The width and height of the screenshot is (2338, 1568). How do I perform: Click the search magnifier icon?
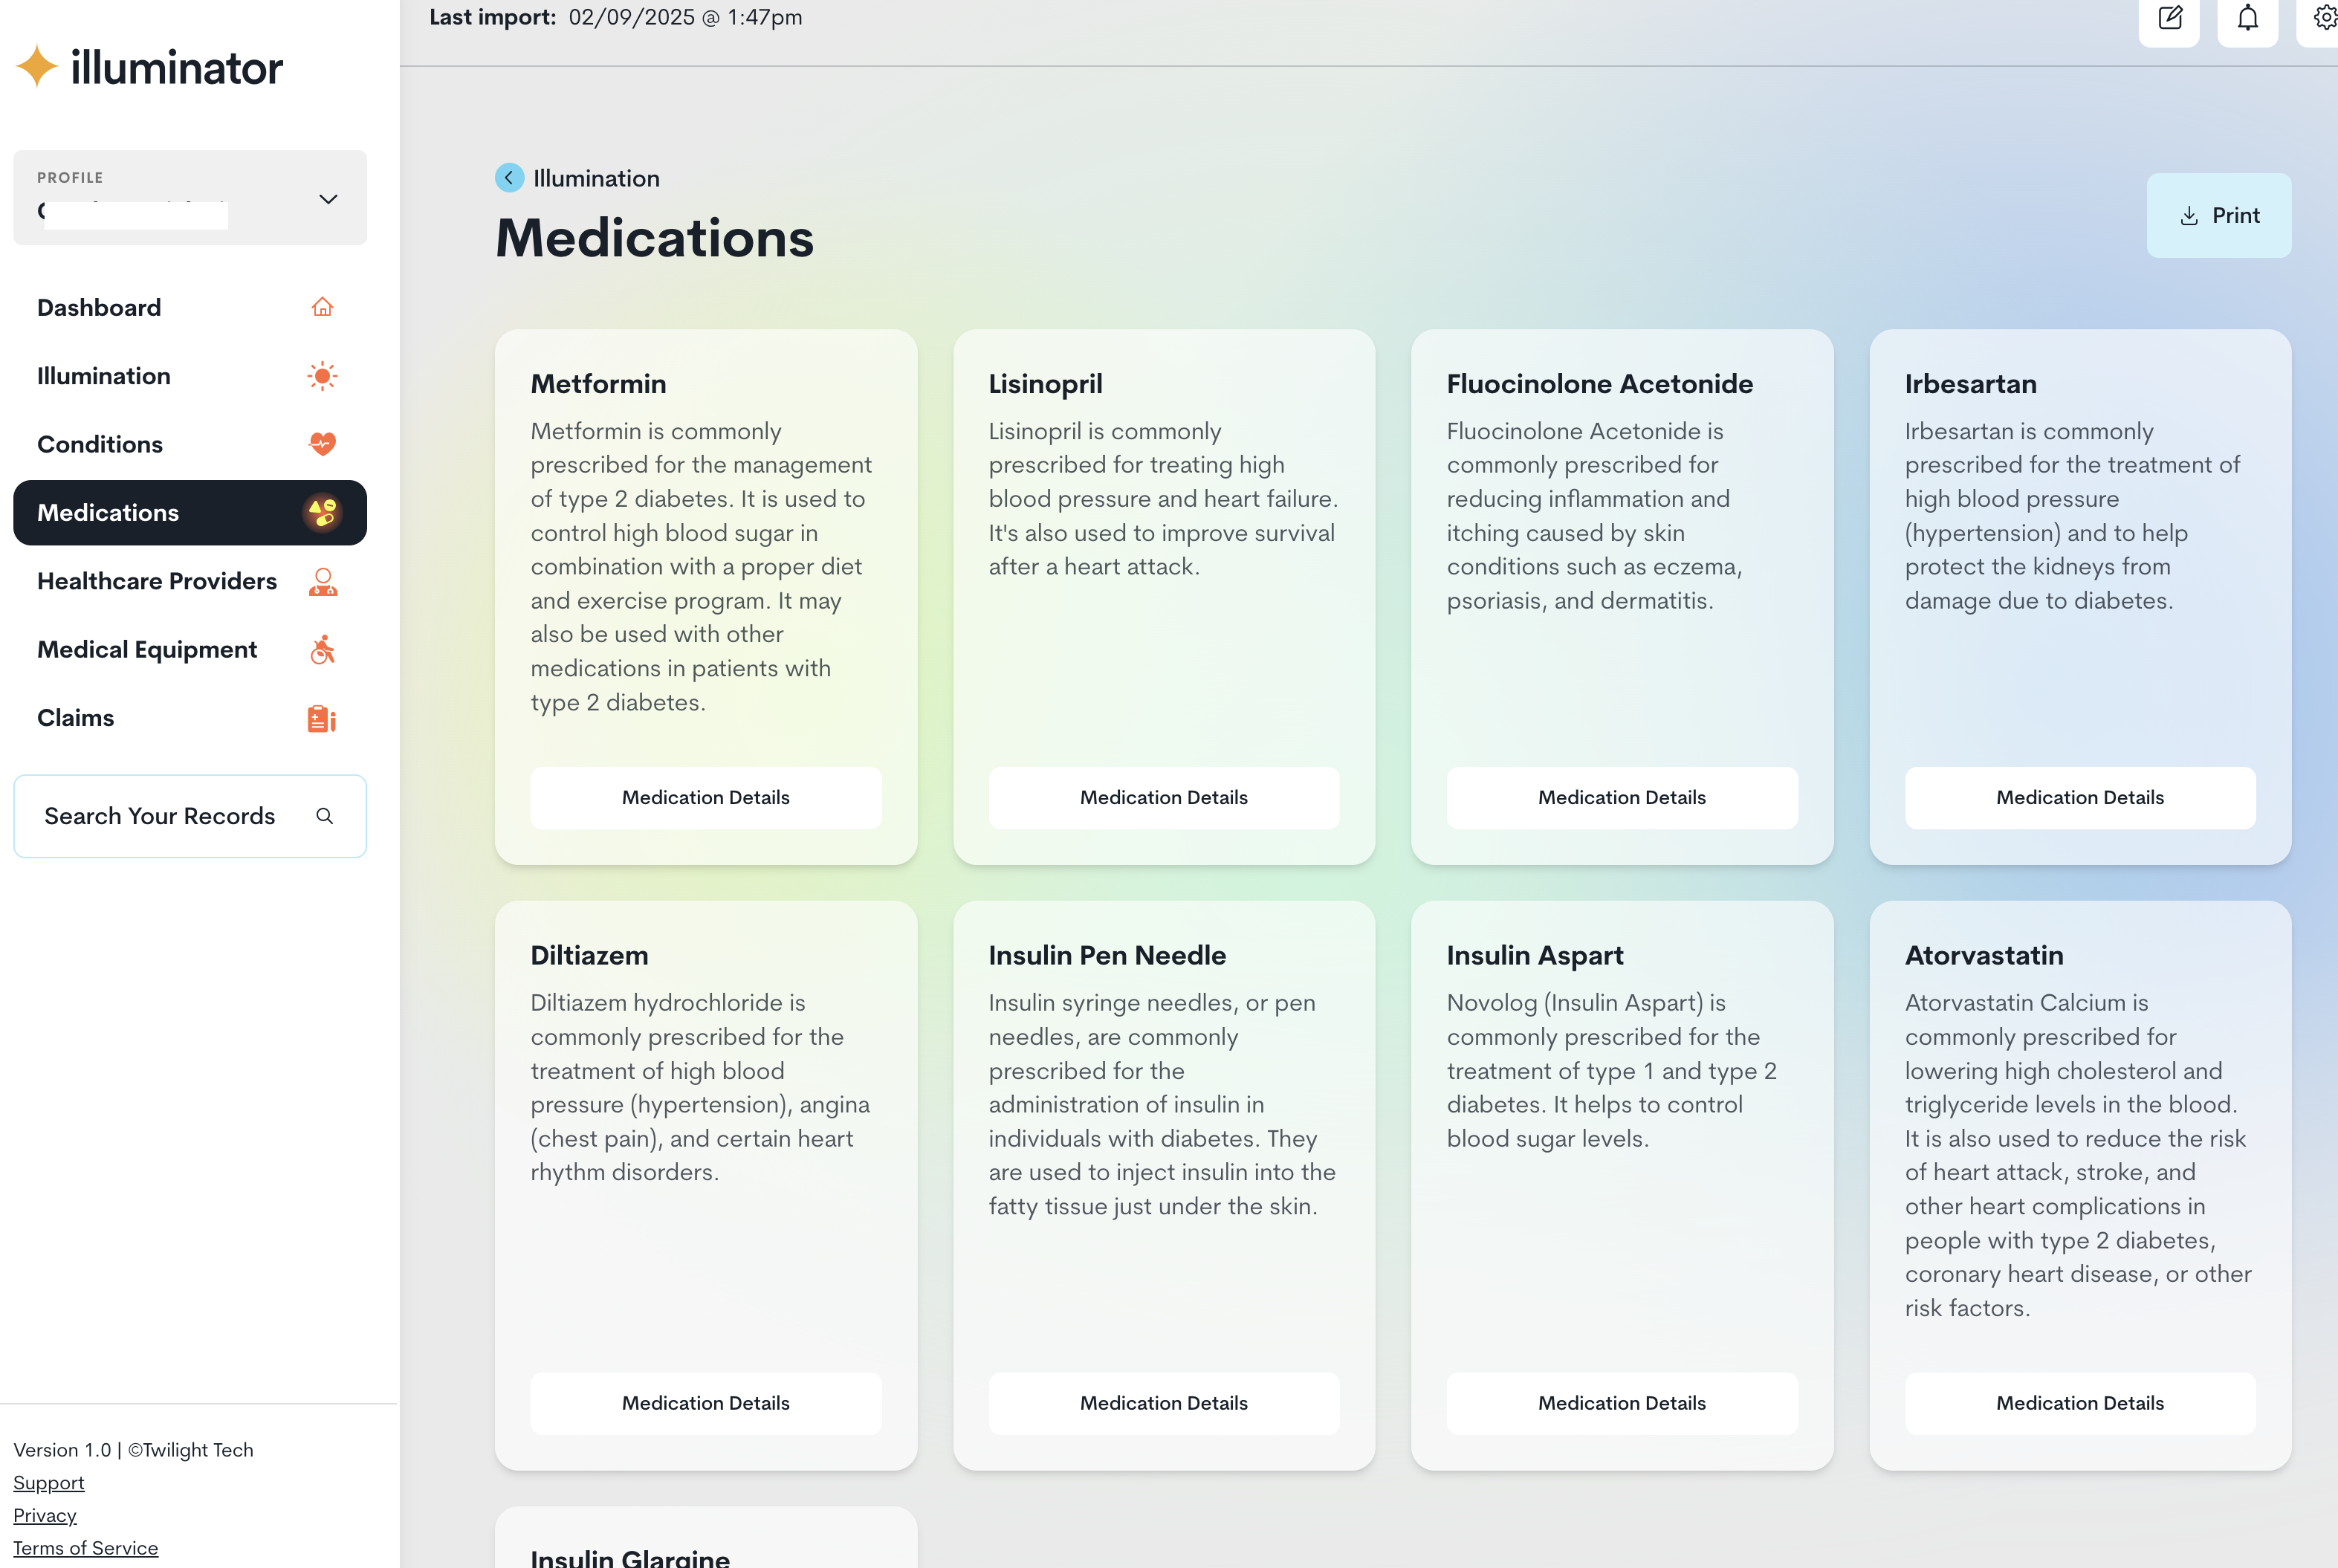(x=324, y=816)
